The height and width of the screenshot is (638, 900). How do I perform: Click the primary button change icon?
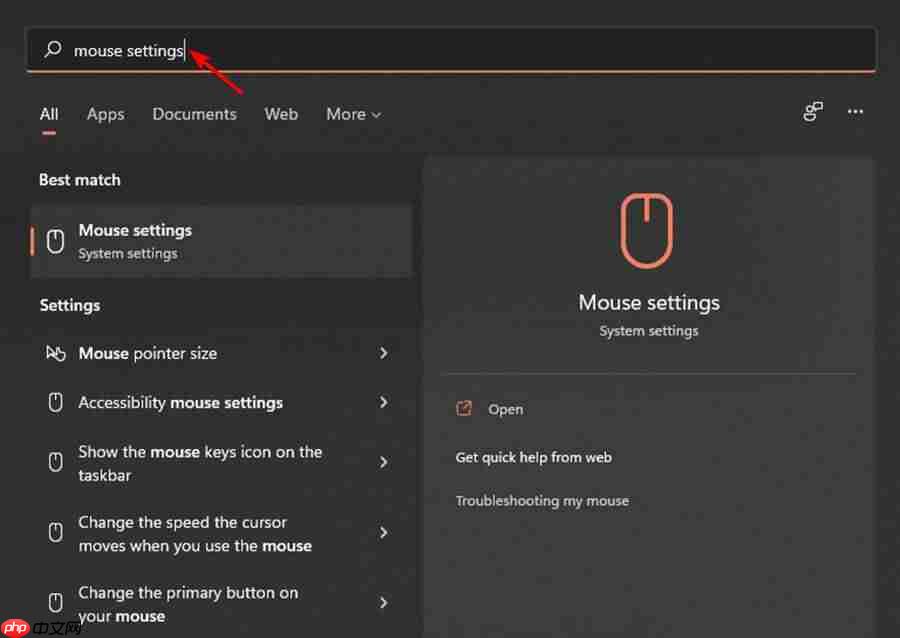tap(55, 603)
